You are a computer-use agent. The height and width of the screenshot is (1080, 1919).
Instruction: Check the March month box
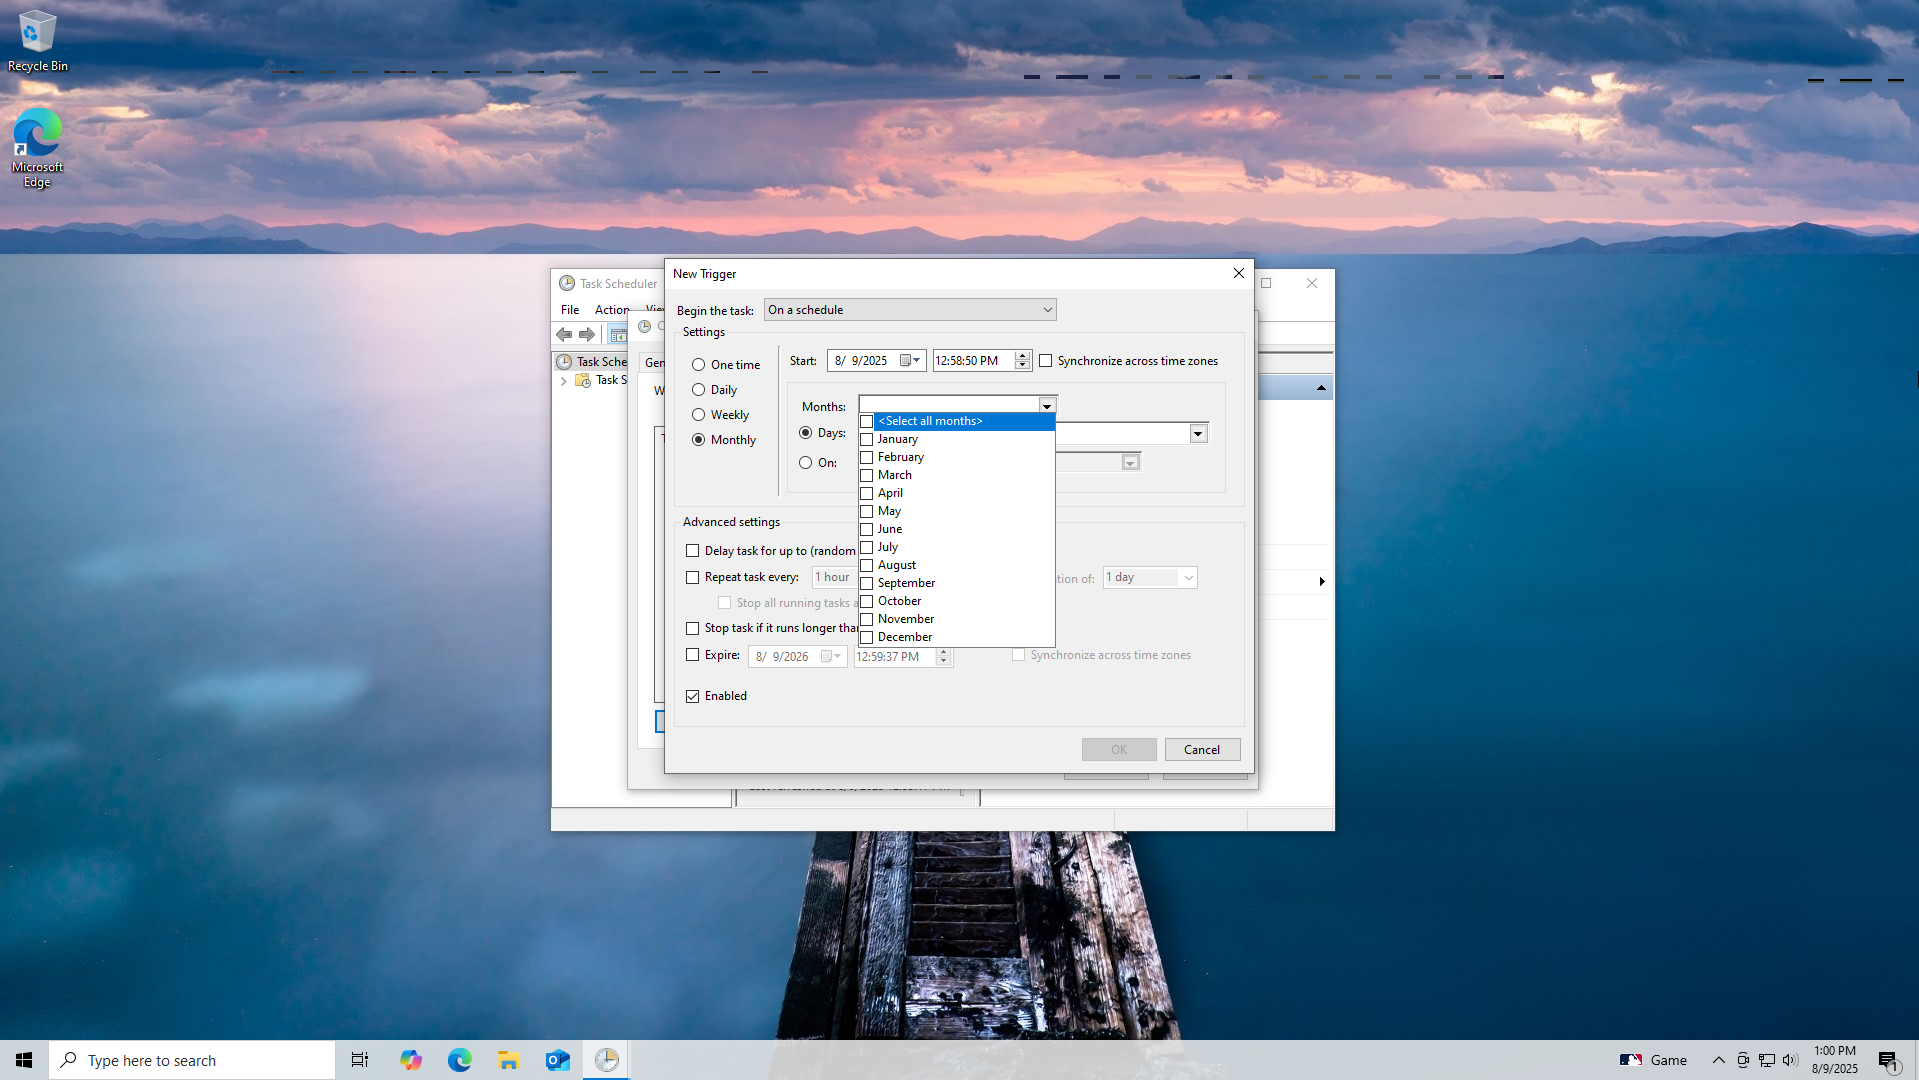pyautogui.click(x=867, y=475)
